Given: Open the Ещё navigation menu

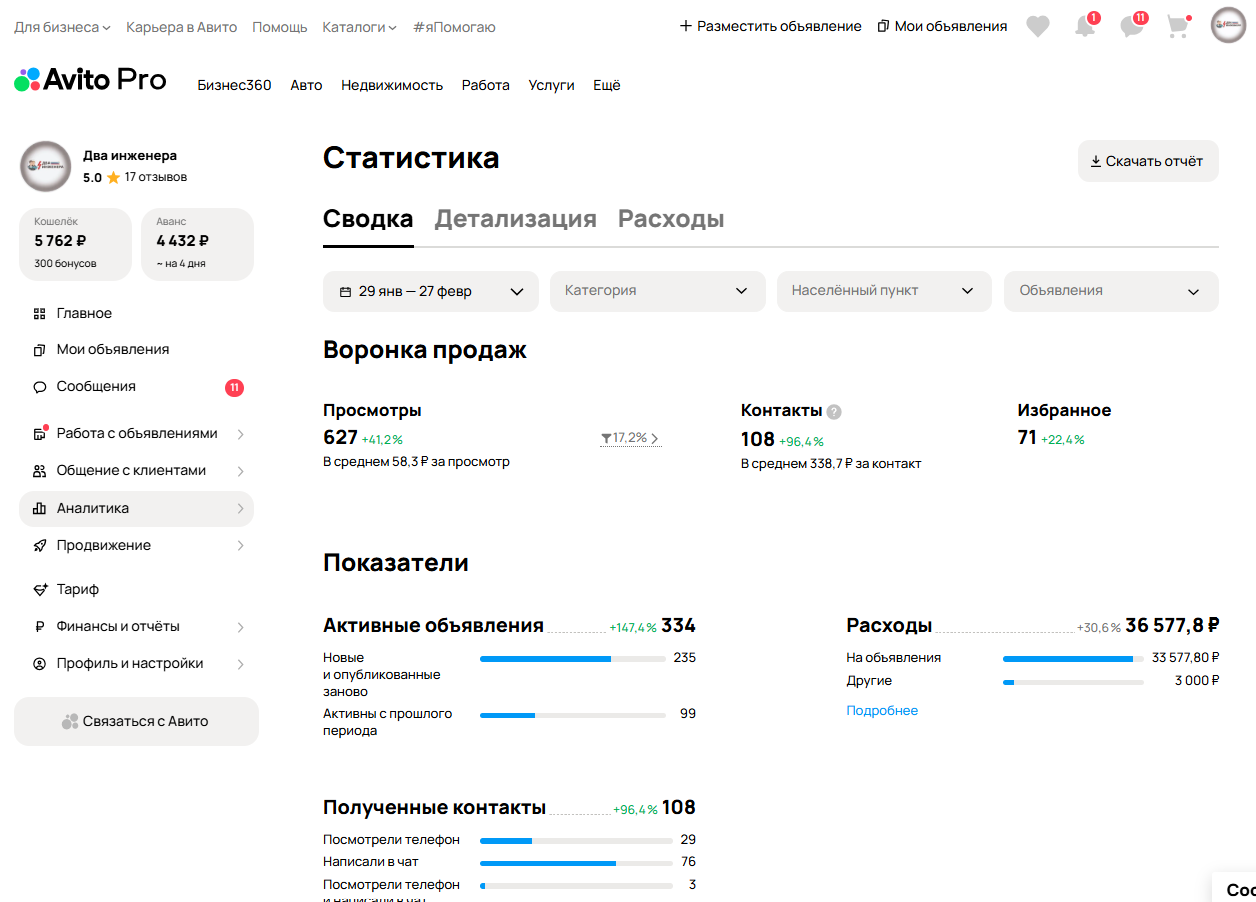Looking at the screenshot, I should 607,85.
